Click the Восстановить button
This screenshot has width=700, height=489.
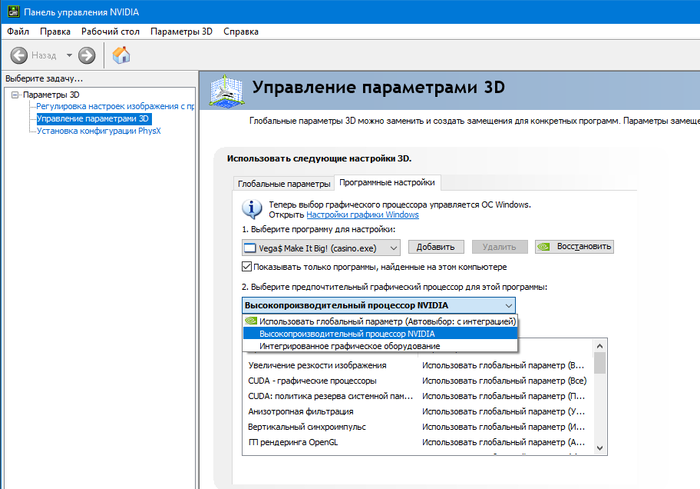(574, 247)
